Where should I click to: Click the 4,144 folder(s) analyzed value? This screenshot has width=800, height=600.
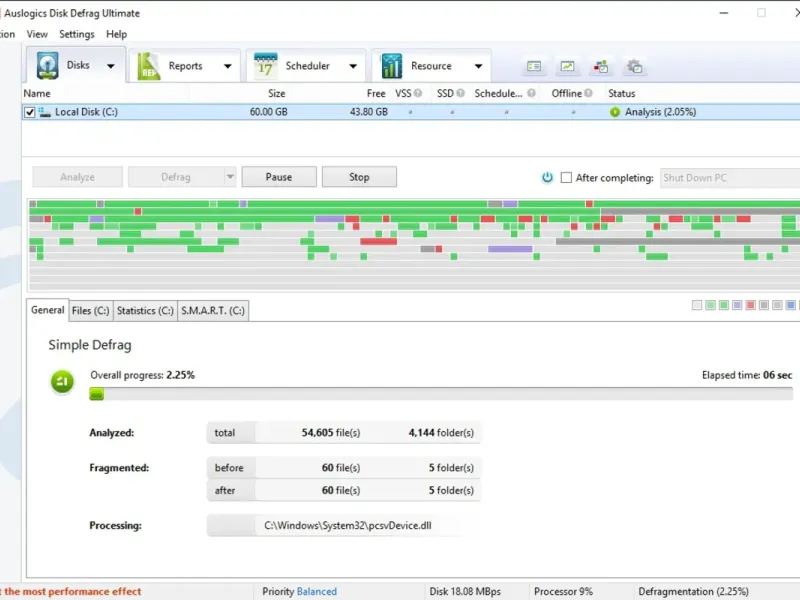[441, 433]
